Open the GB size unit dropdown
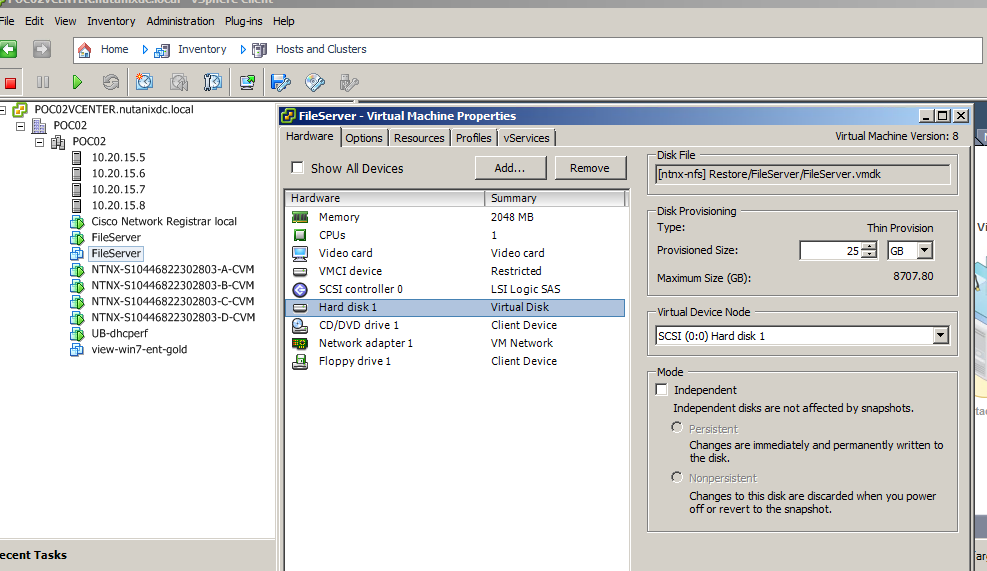 tap(923, 251)
